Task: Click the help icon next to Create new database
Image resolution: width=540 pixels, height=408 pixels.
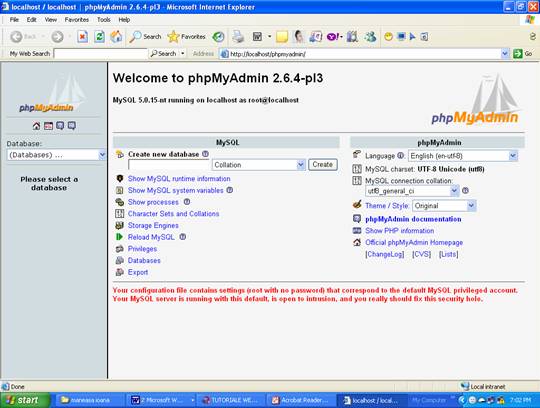Action: click(205, 154)
